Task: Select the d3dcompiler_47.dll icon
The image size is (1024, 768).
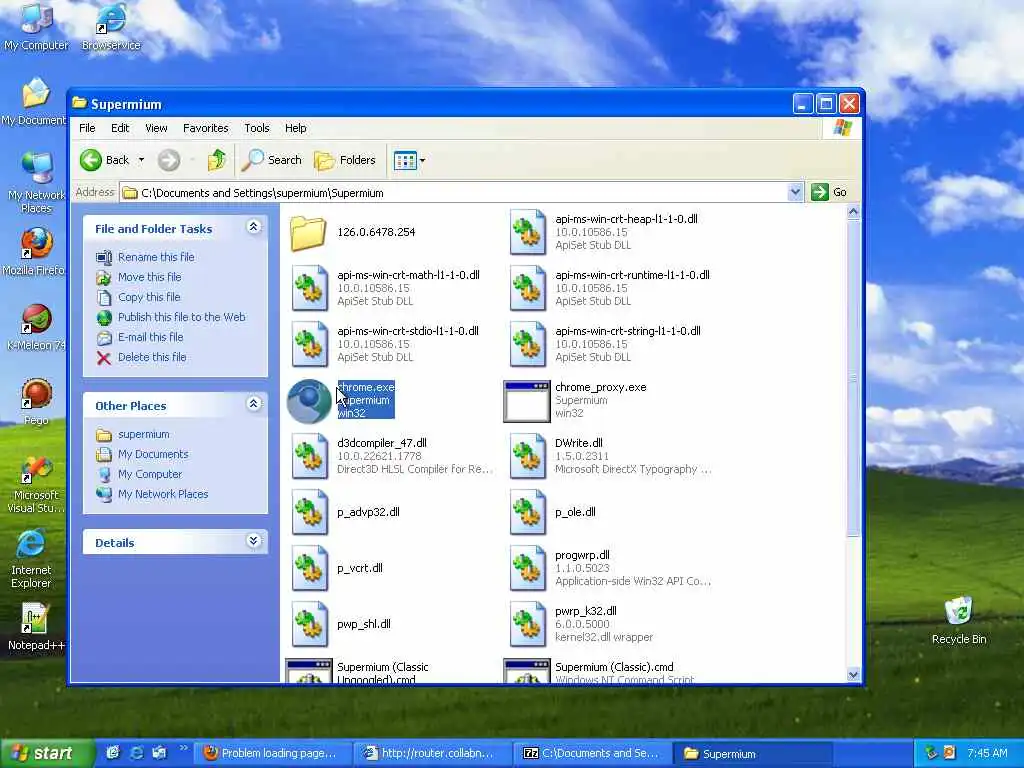Action: 310,456
